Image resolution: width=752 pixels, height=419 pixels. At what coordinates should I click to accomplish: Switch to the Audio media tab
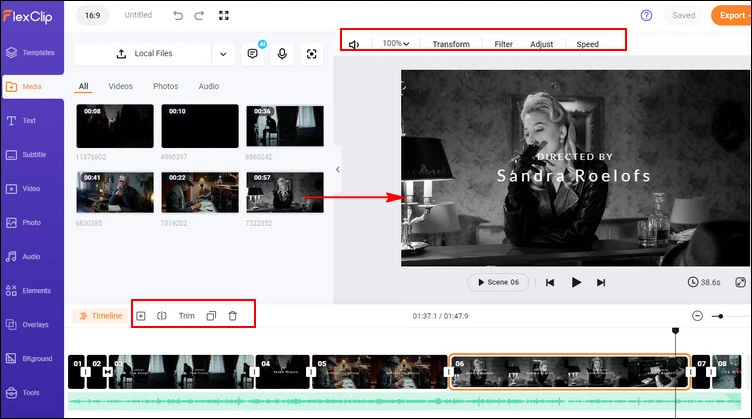point(209,86)
